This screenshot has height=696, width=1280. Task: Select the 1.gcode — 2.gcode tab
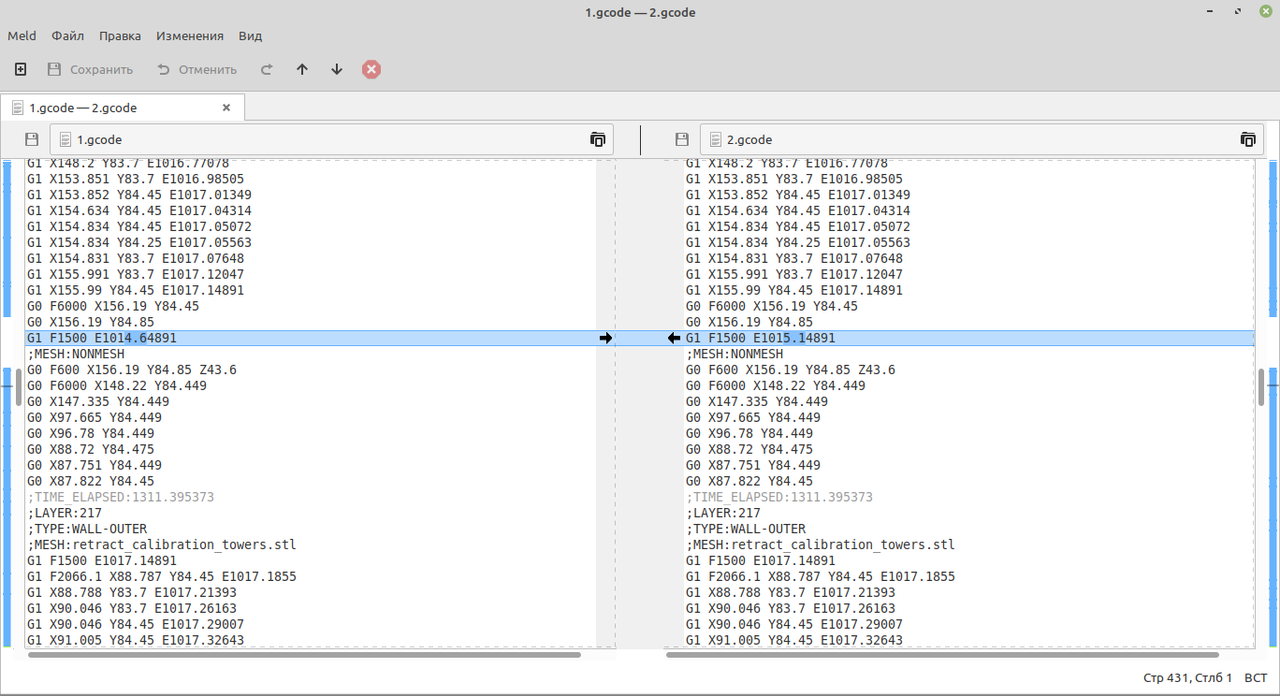pyautogui.click(x=122, y=107)
